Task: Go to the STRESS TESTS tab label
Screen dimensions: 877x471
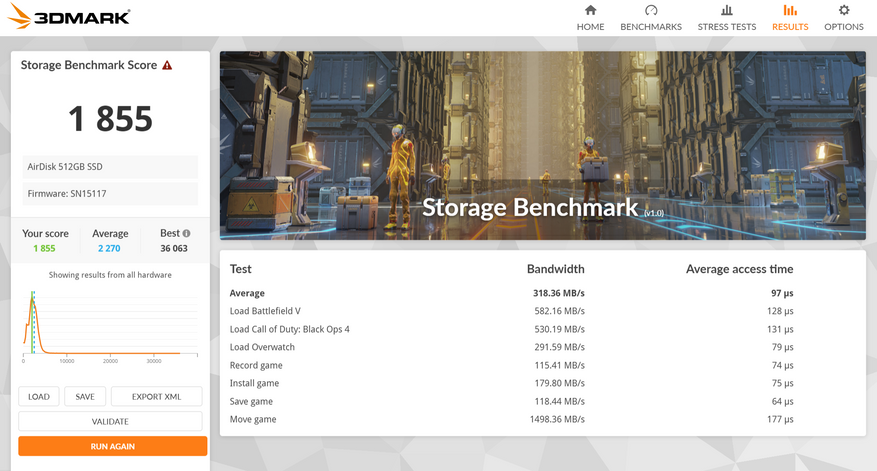Action: click(x=727, y=27)
